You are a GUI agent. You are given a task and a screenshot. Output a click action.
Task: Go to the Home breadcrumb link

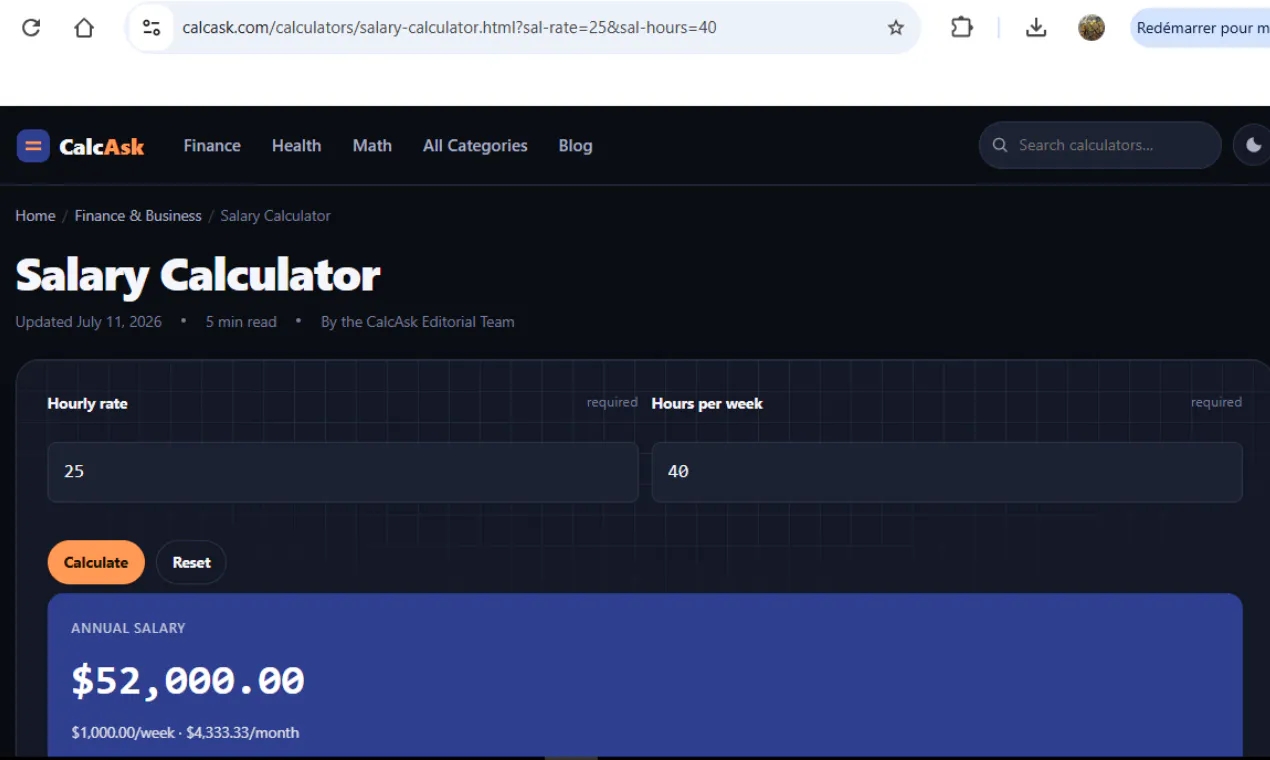pyautogui.click(x=35, y=216)
